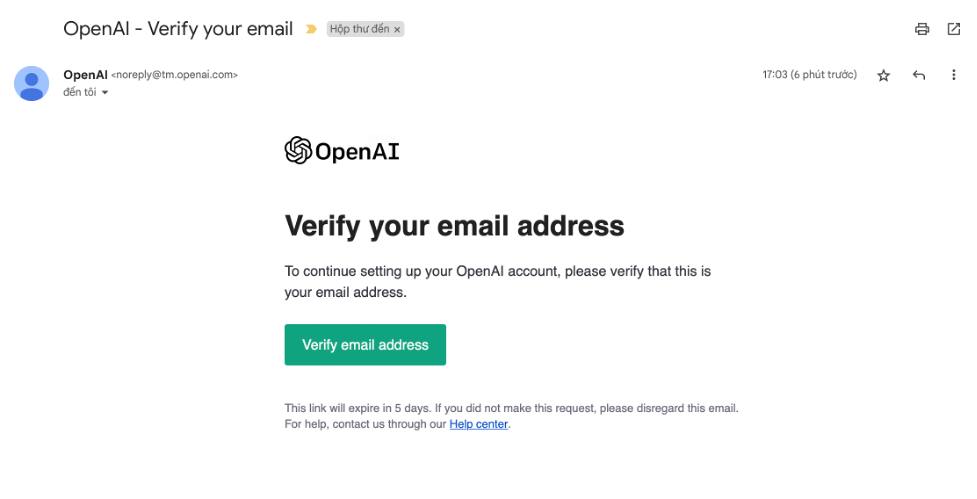Expand recipient details arrow beside đến tôi
This screenshot has height=499, width=977.
pos(105,92)
